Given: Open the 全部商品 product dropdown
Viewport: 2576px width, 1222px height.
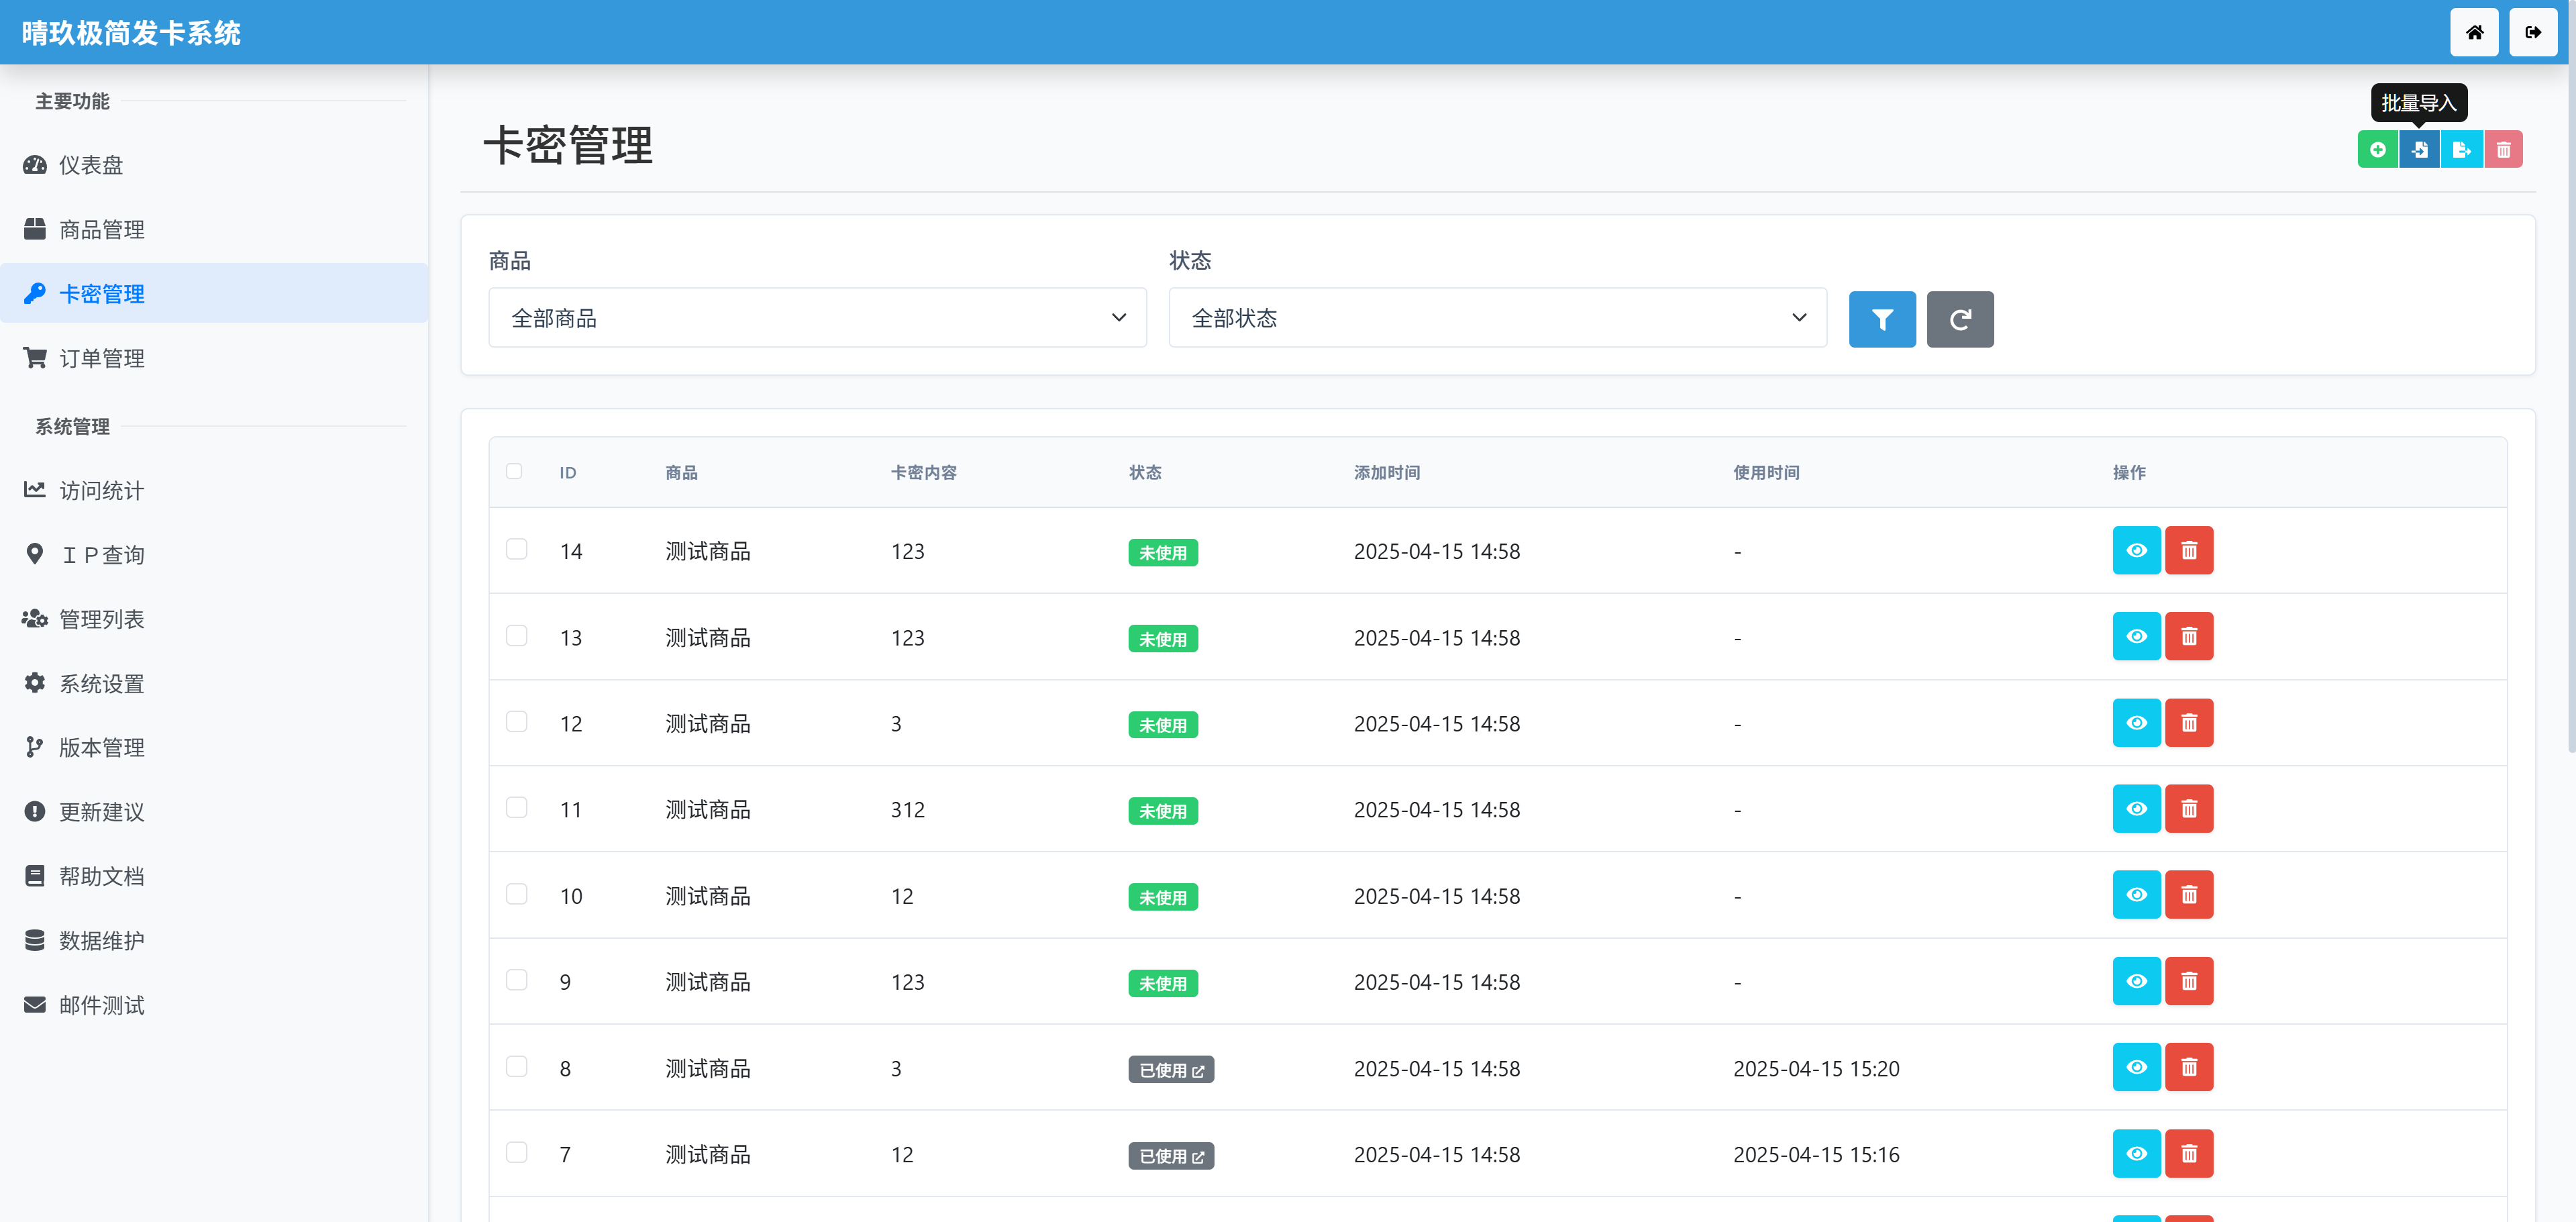Looking at the screenshot, I should (x=817, y=318).
